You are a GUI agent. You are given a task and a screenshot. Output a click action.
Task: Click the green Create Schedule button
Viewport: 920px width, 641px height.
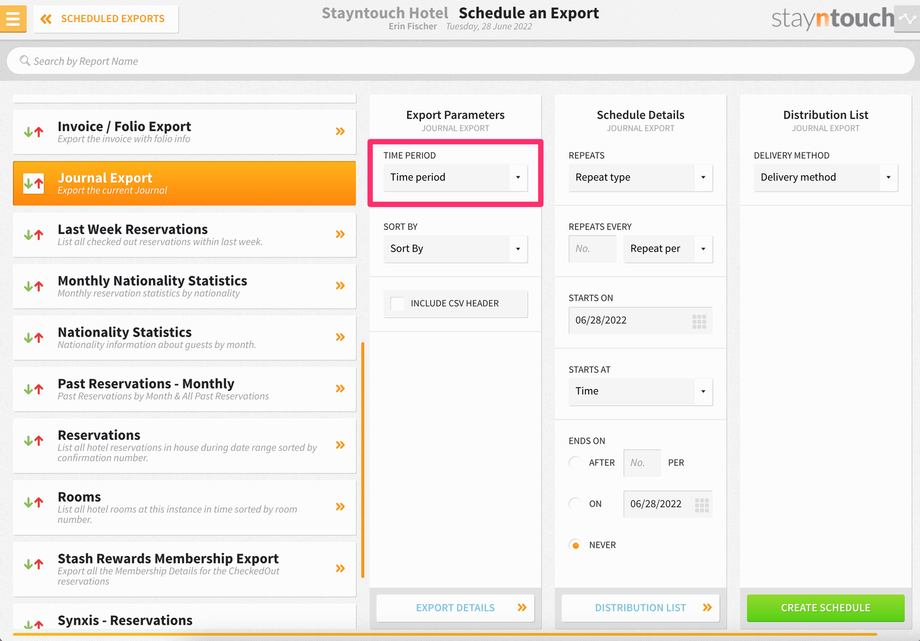point(826,608)
